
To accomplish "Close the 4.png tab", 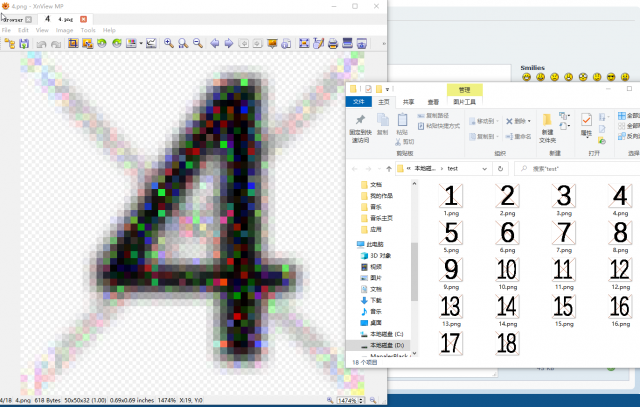I will pos(83,19).
